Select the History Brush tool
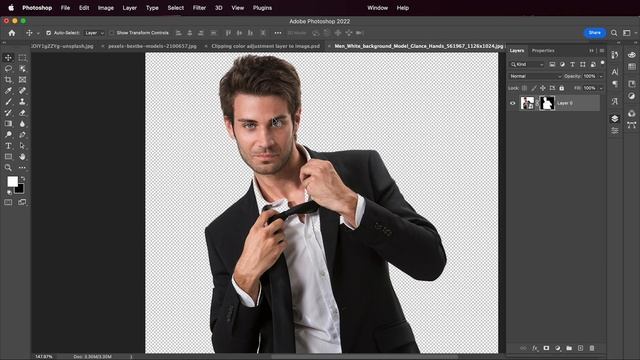Screen dimensions: 640x360 (x=8, y=113)
